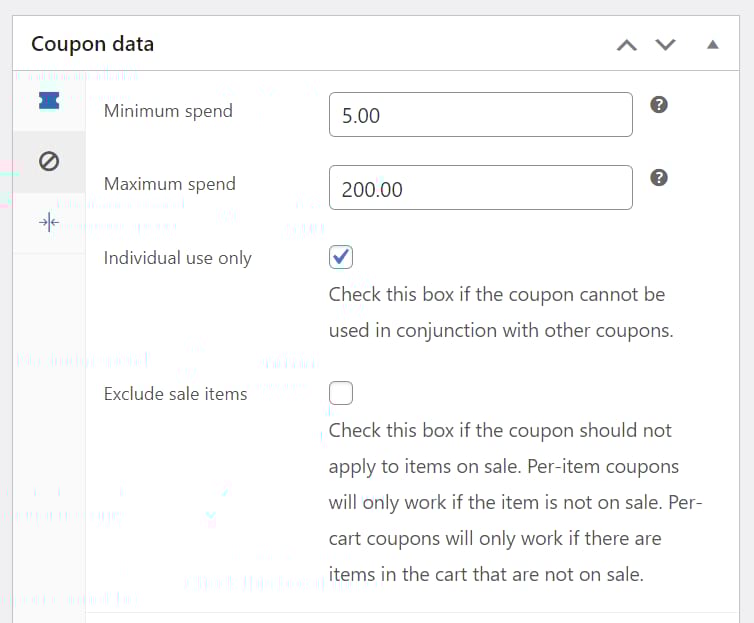Move Coupon data panel up
The height and width of the screenshot is (623, 754).
[x=627, y=45]
